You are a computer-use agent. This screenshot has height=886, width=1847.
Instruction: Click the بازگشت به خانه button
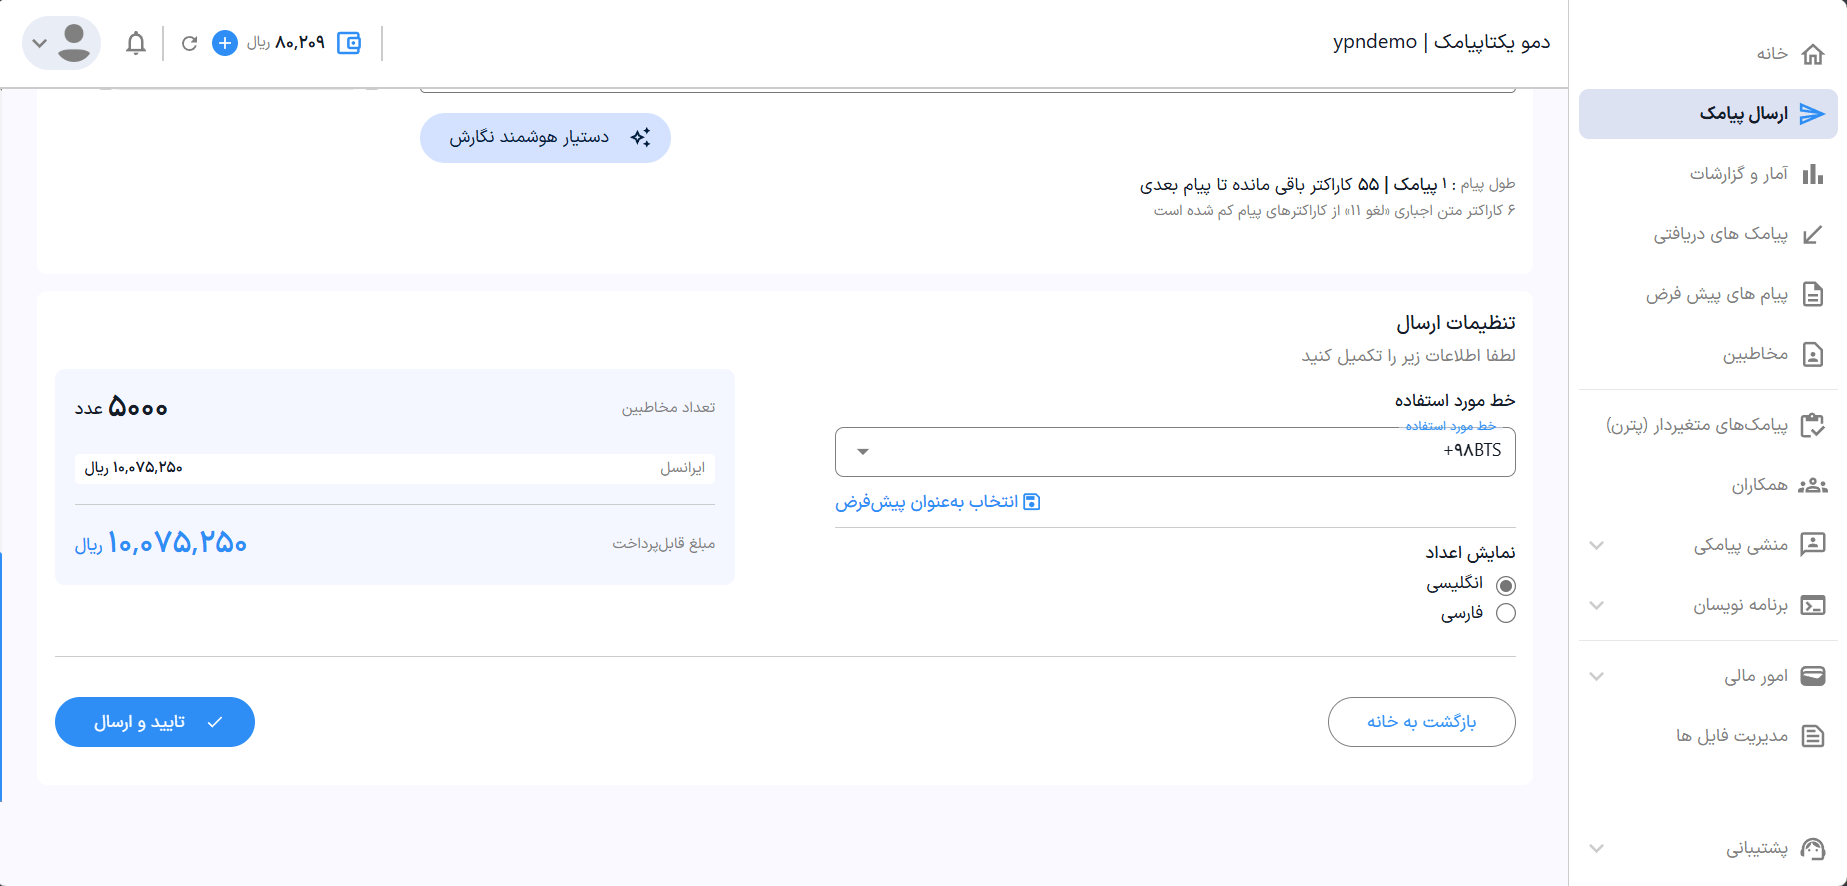[1421, 722]
